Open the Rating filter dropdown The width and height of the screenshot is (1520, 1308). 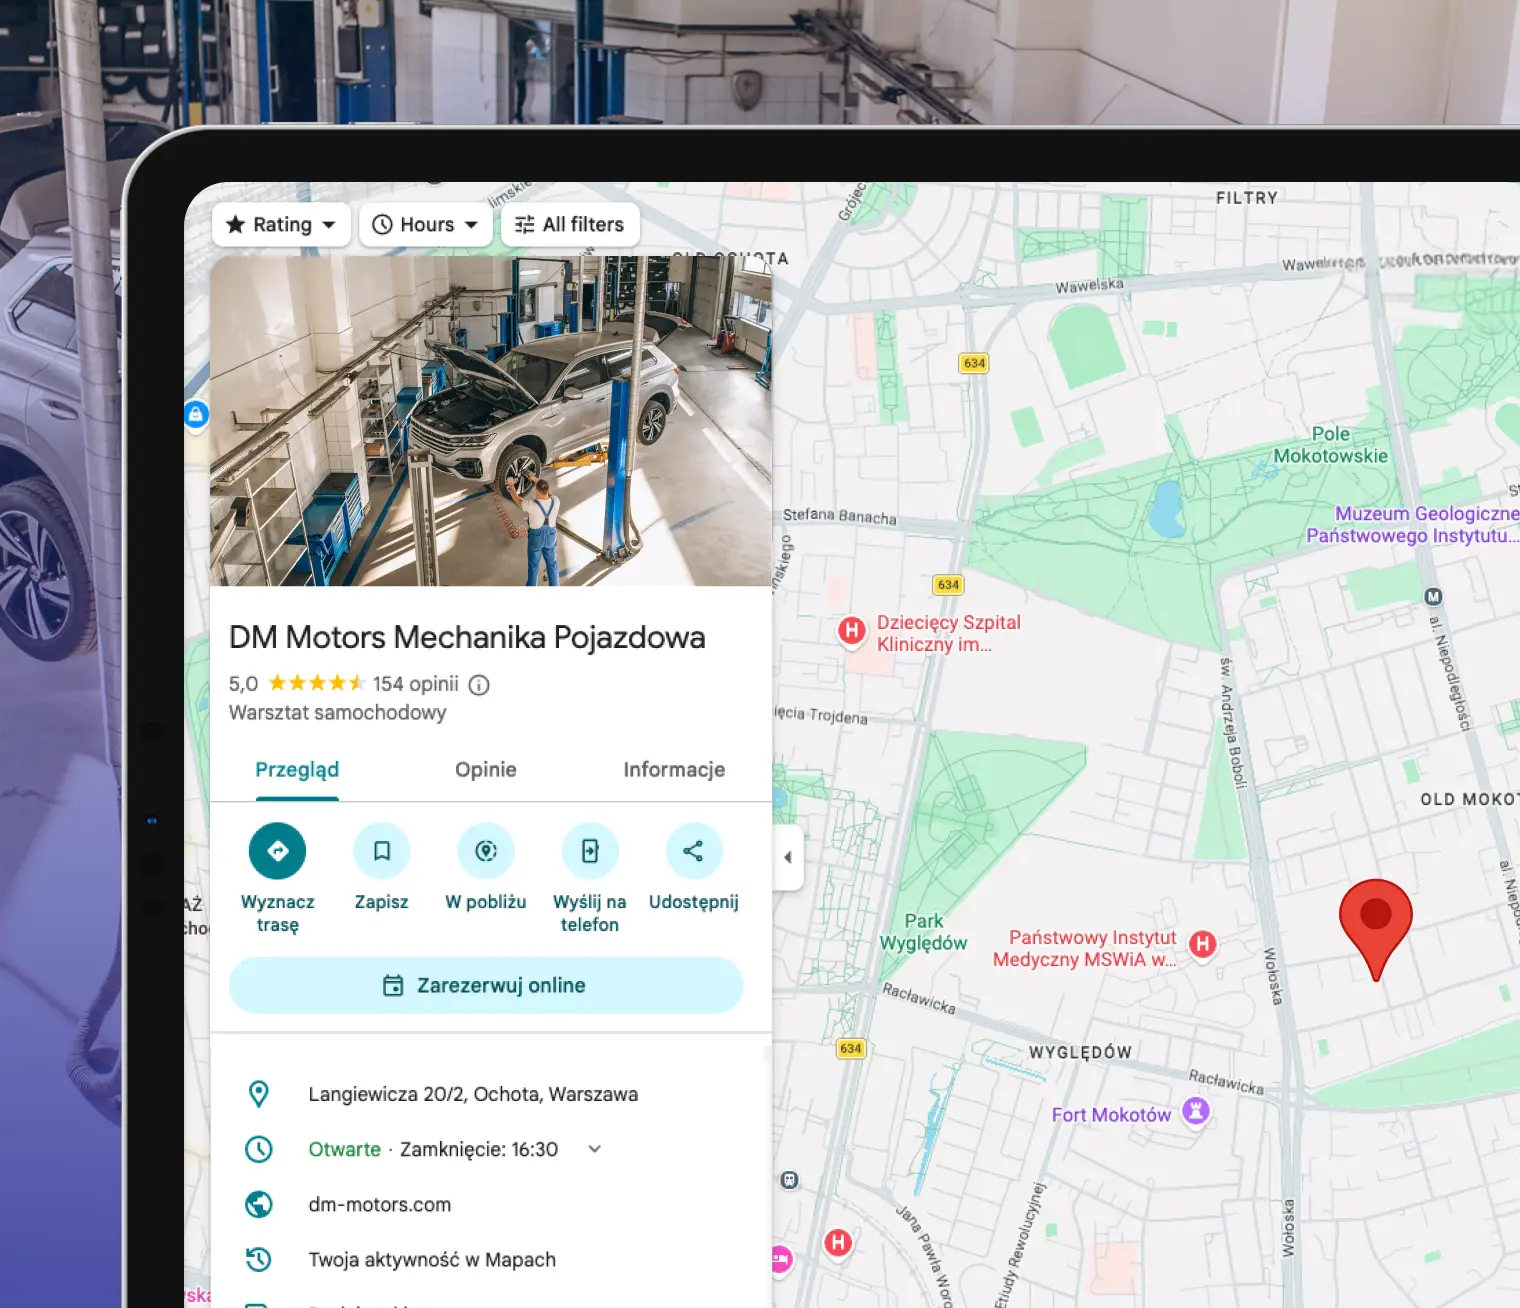point(281,225)
